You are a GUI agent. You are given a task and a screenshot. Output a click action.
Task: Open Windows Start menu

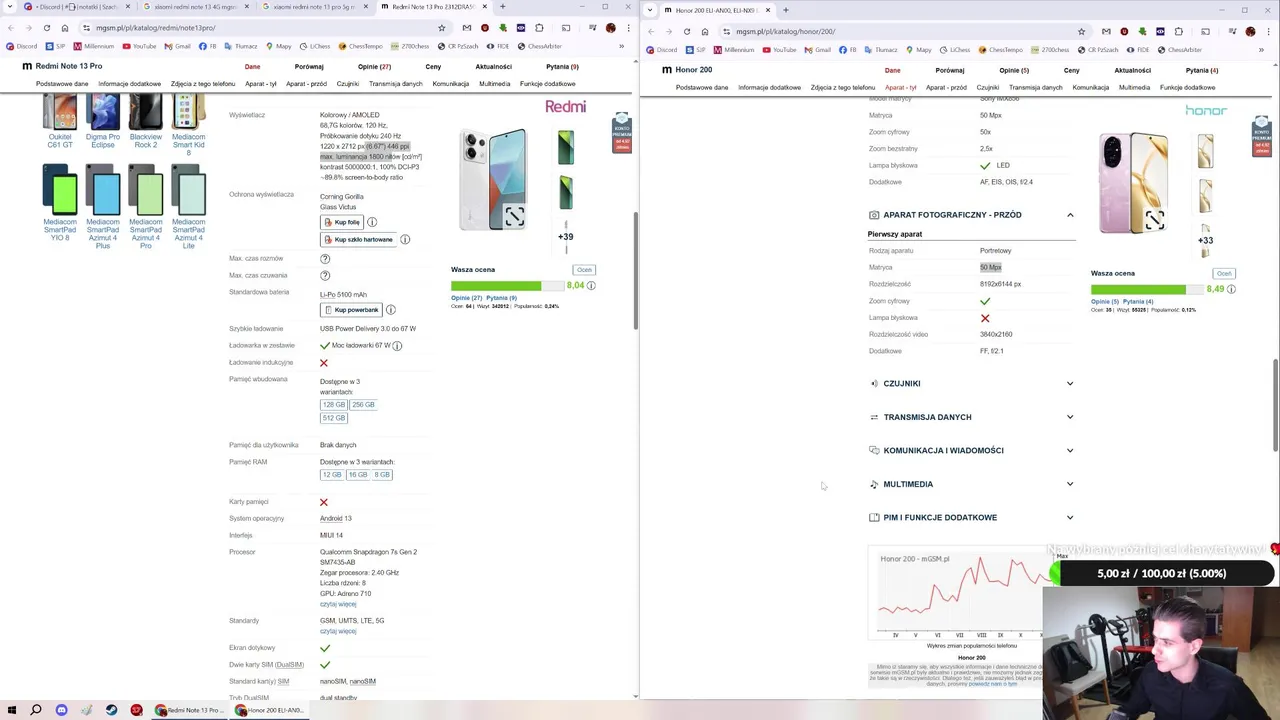(12, 710)
